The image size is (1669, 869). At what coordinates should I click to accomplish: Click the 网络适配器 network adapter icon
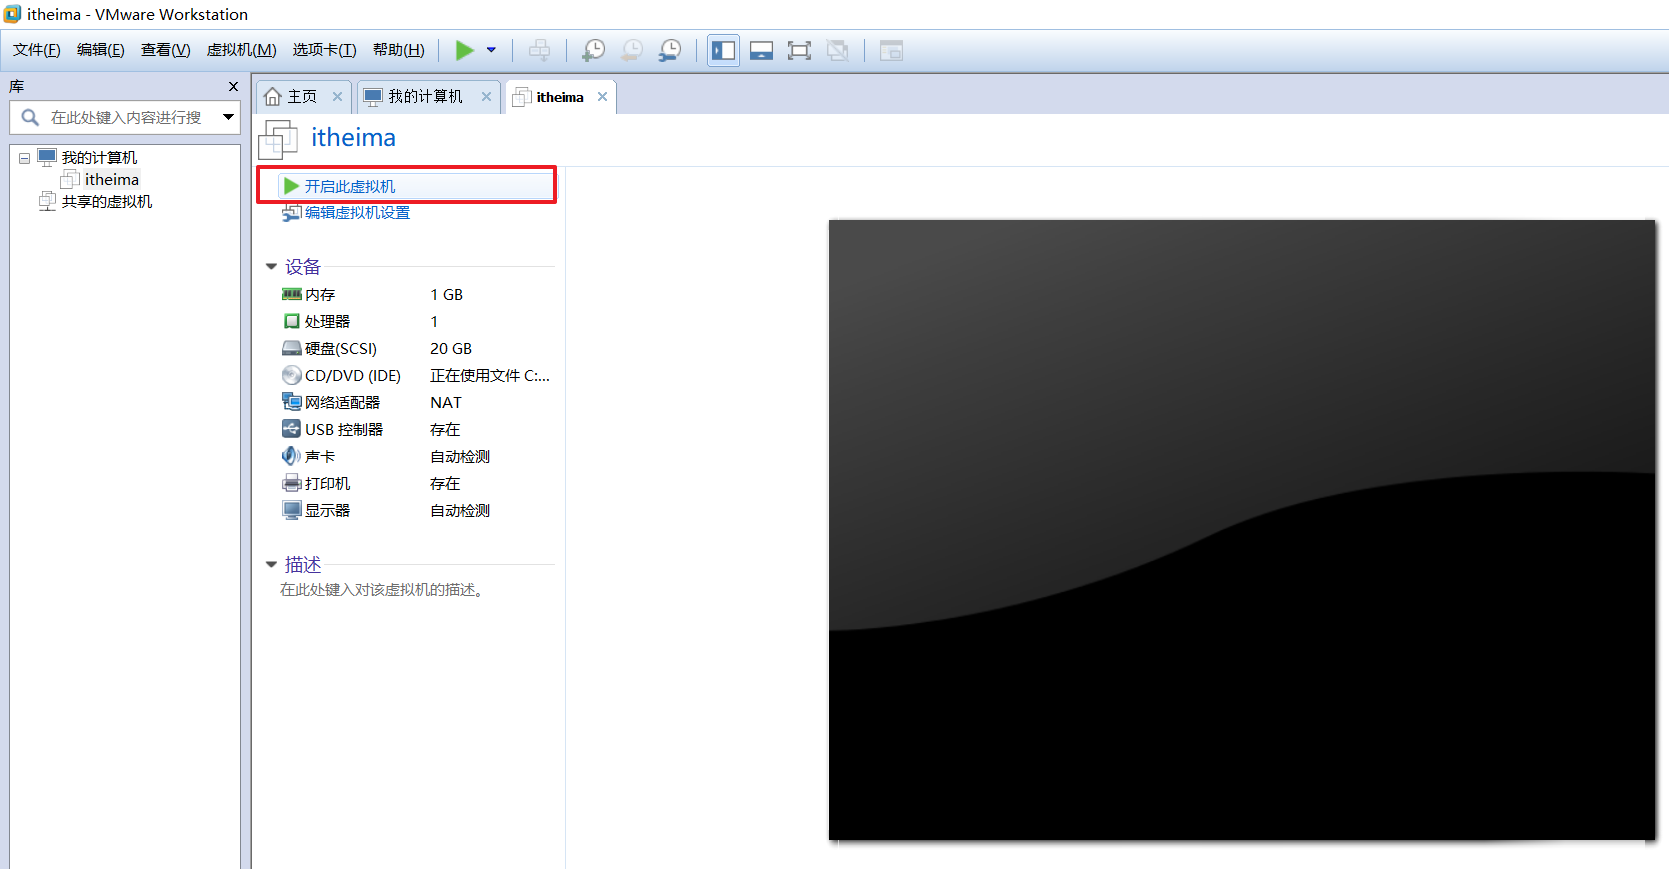click(291, 402)
